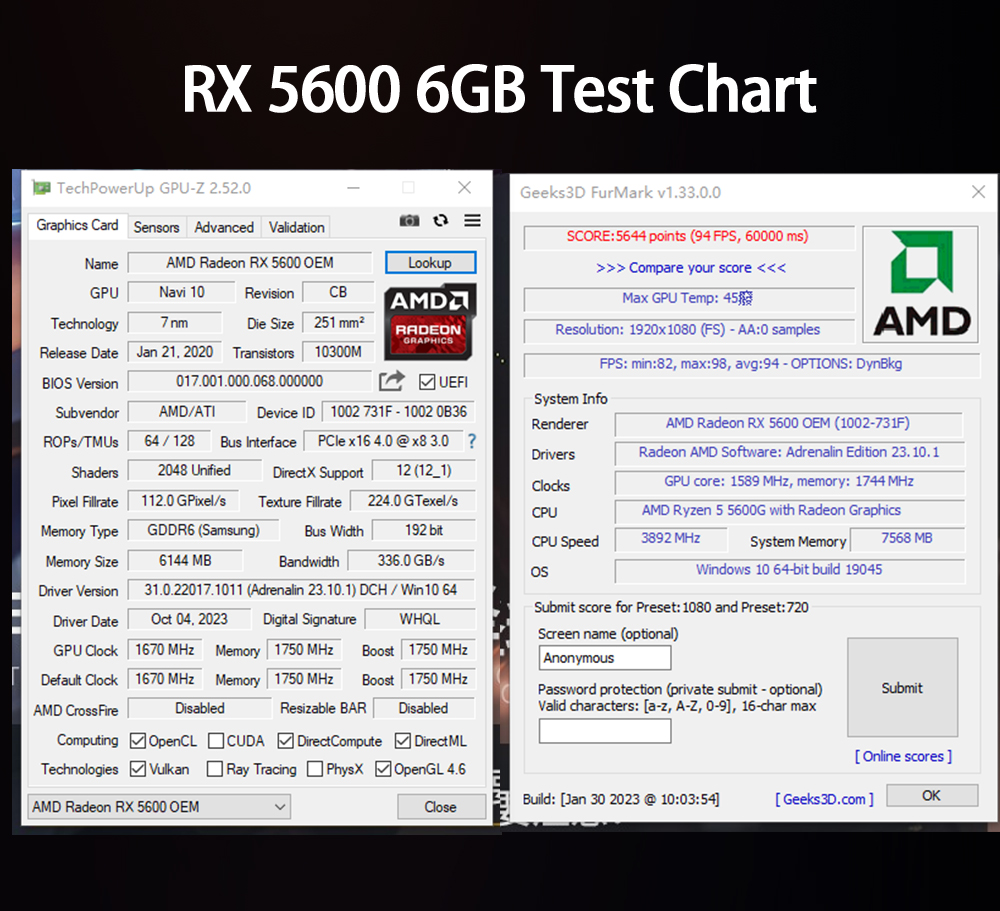
Task: Click the 6144 MB memory size value
Action: pyautogui.click(x=185, y=560)
